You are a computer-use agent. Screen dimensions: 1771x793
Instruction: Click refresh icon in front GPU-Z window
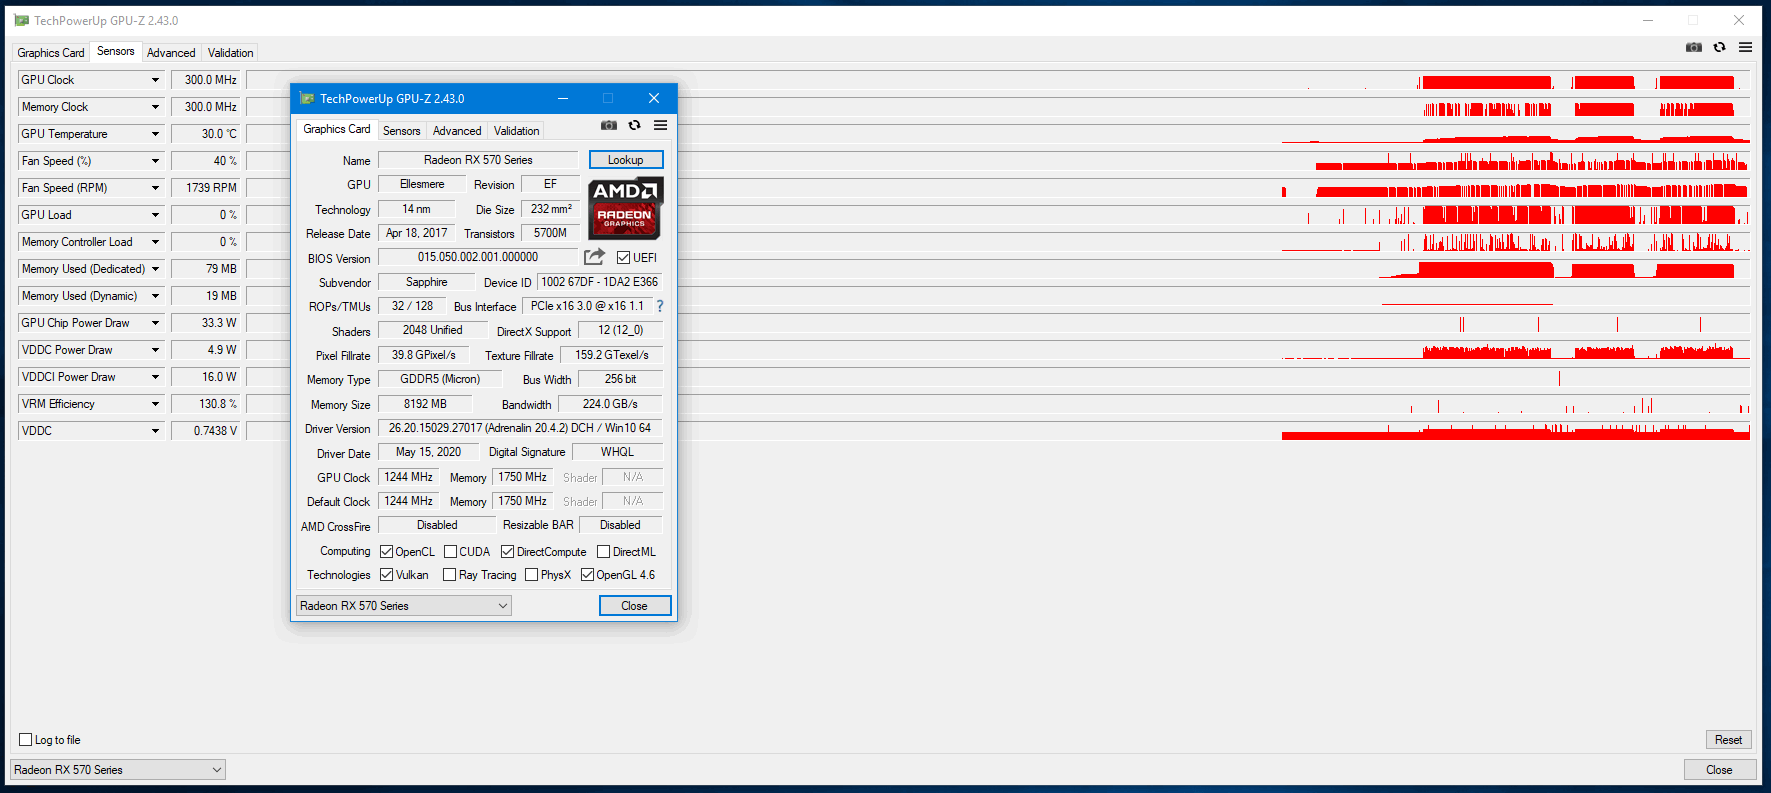pos(634,125)
